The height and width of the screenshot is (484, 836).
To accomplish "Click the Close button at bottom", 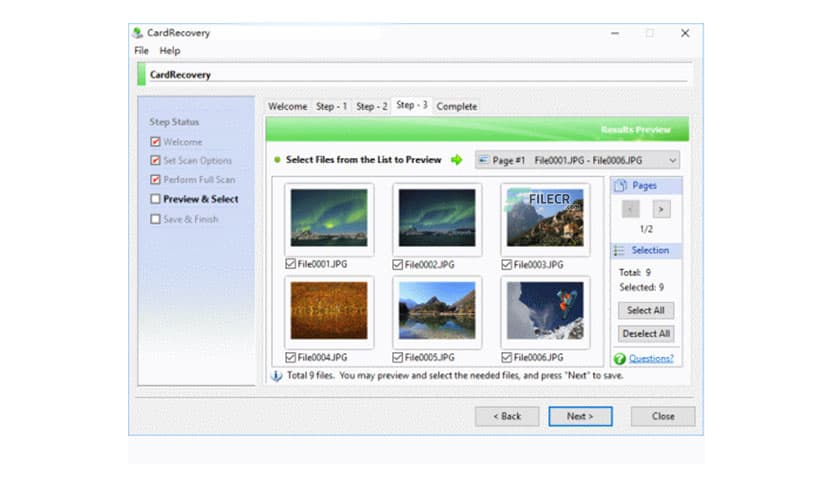I will pos(663,416).
